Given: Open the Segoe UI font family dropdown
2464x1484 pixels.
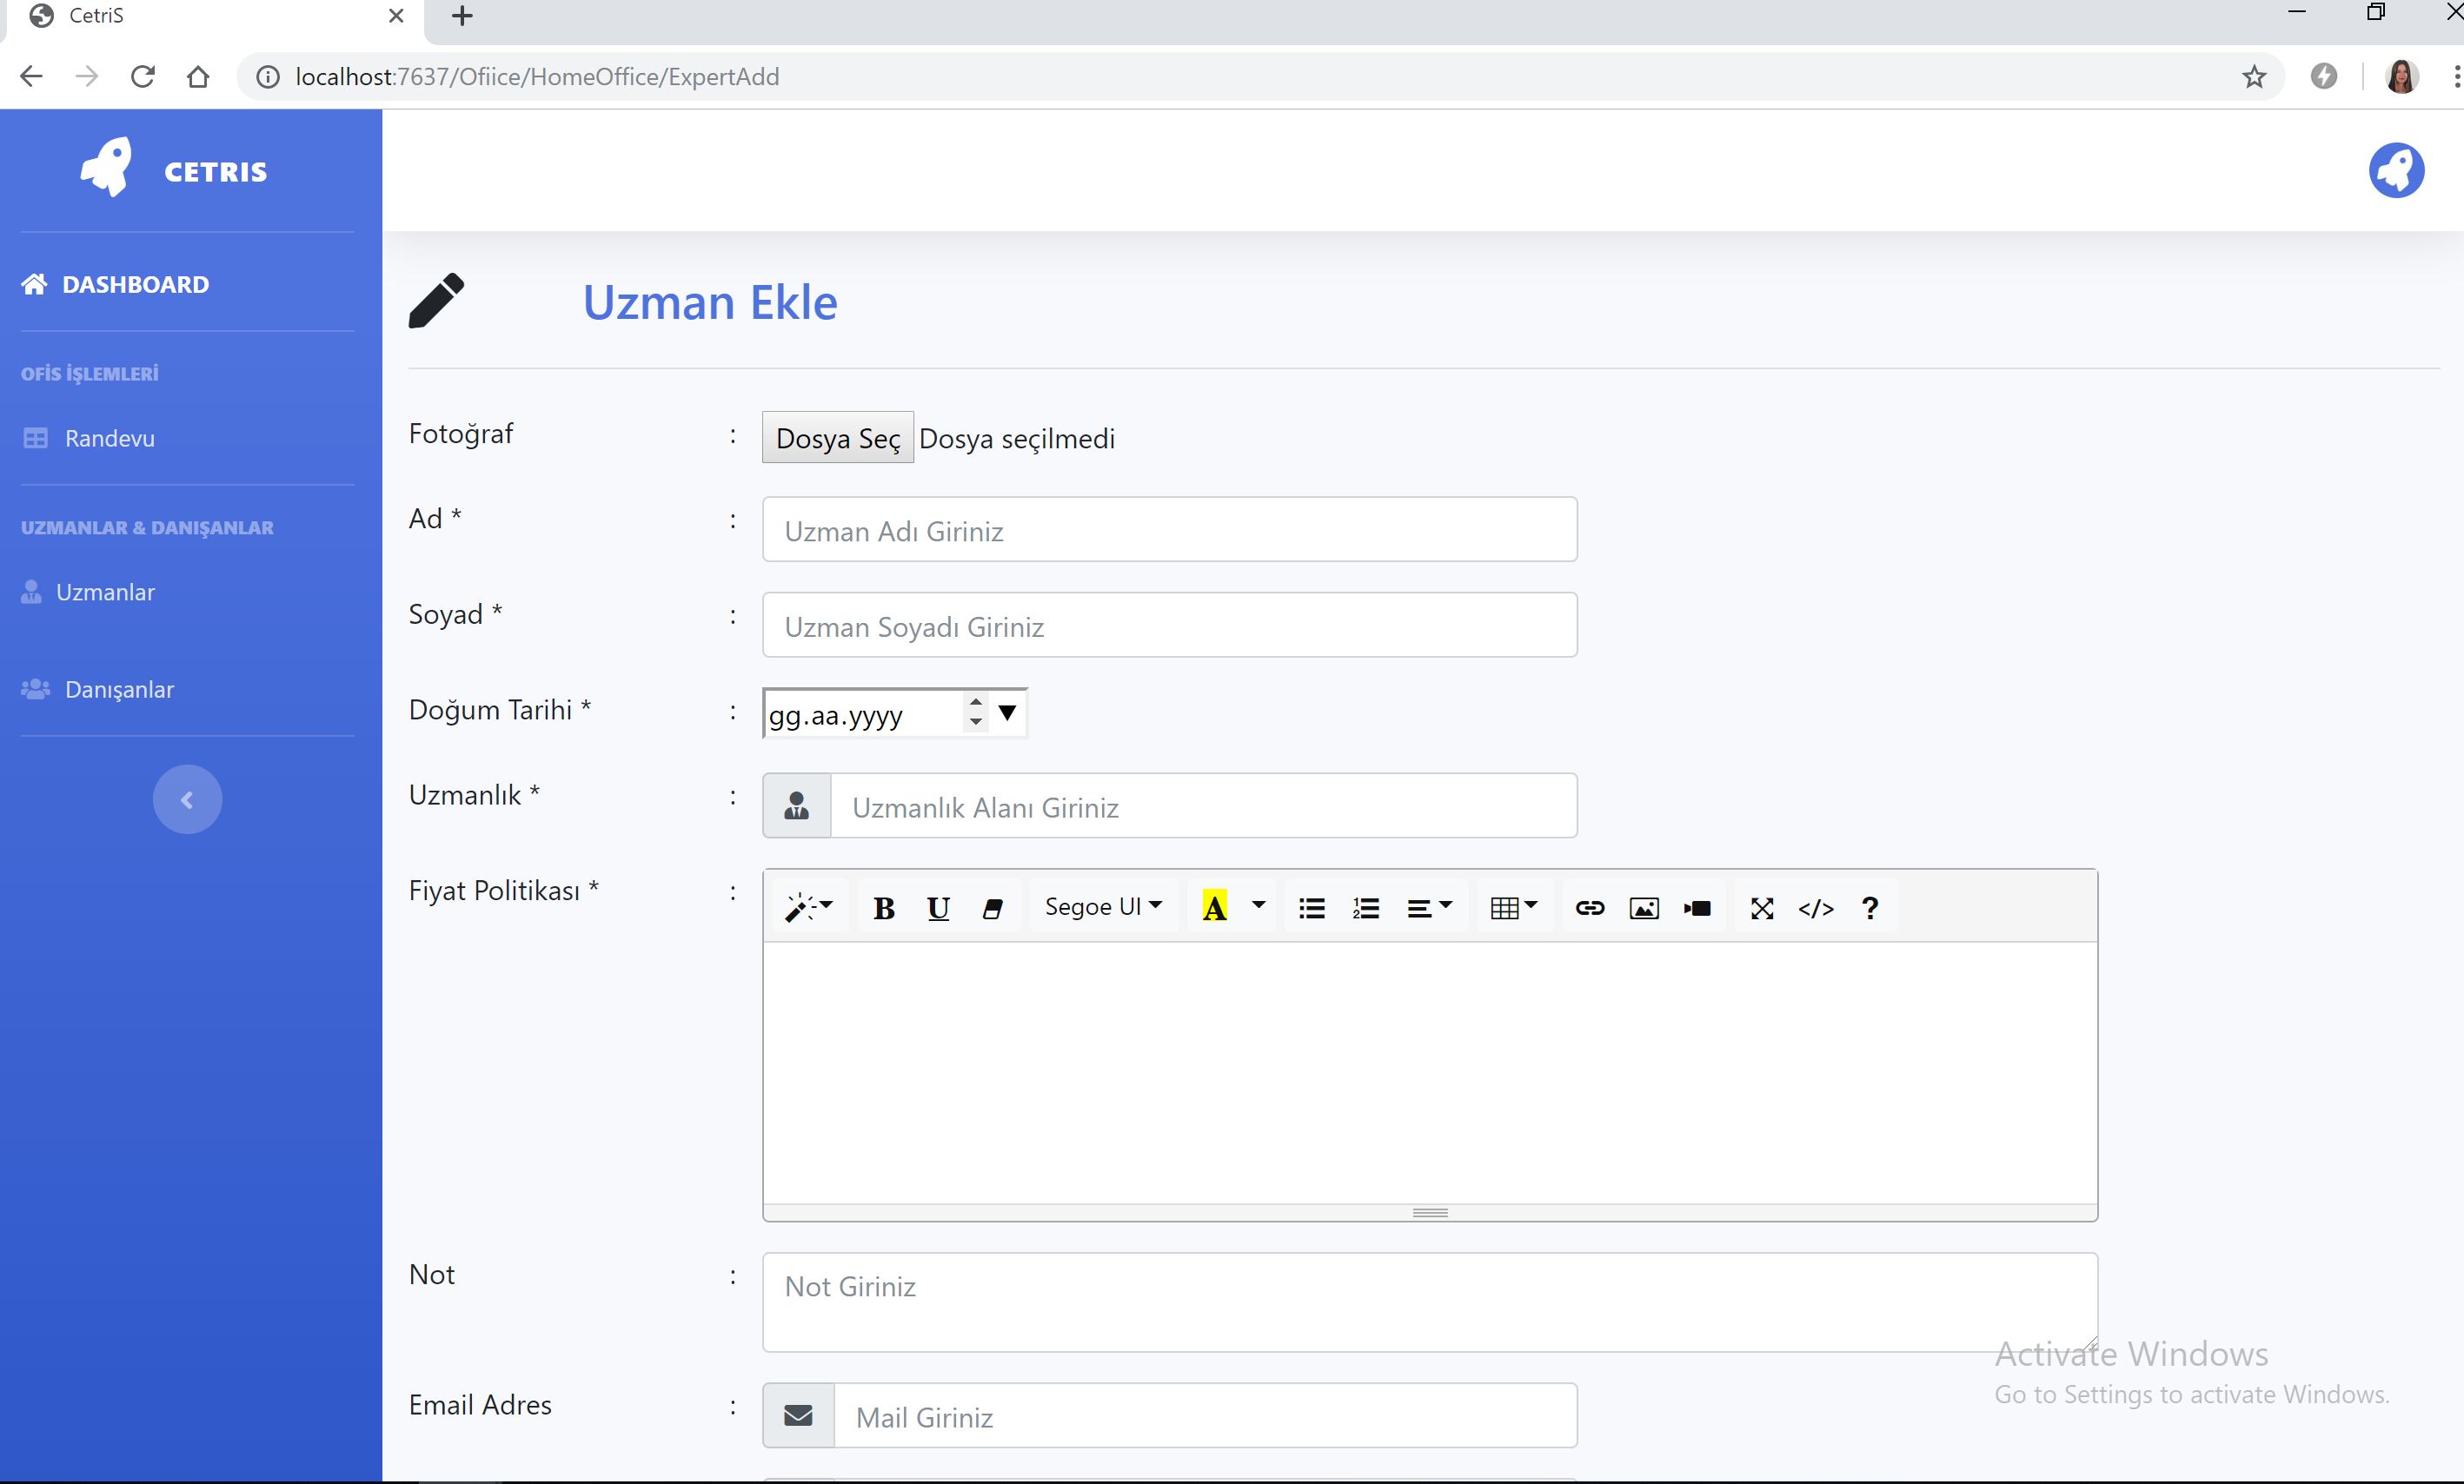Looking at the screenshot, I should pyautogui.click(x=1103, y=906).
